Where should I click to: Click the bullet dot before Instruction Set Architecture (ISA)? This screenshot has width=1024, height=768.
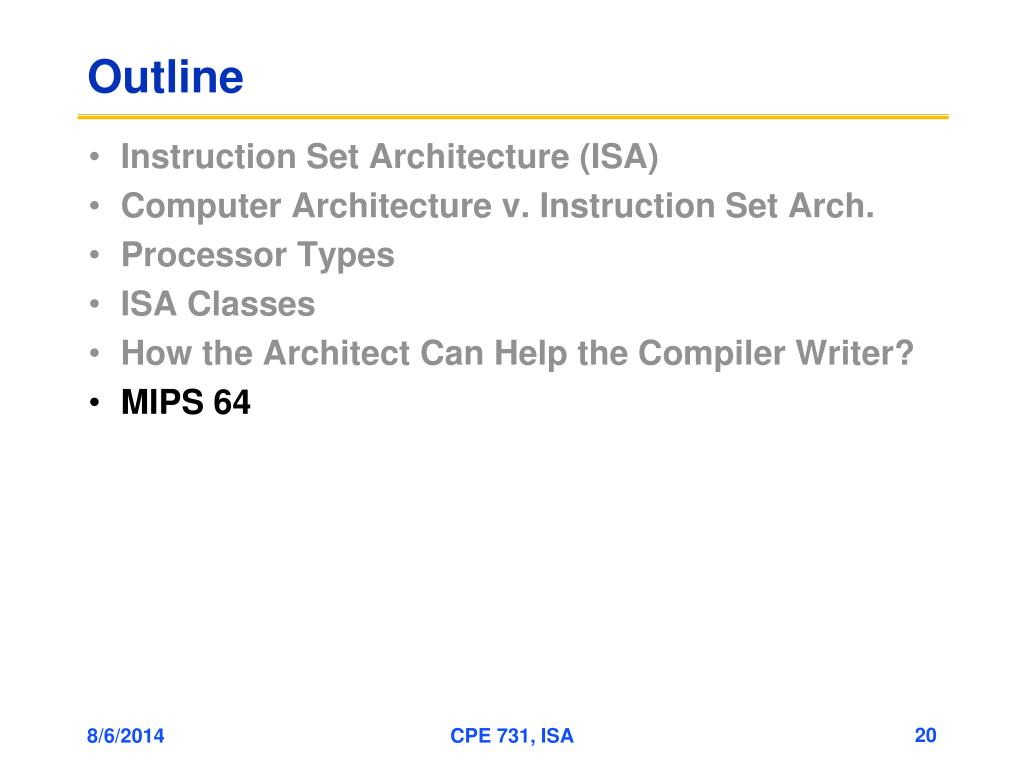(x=95, y=157)
